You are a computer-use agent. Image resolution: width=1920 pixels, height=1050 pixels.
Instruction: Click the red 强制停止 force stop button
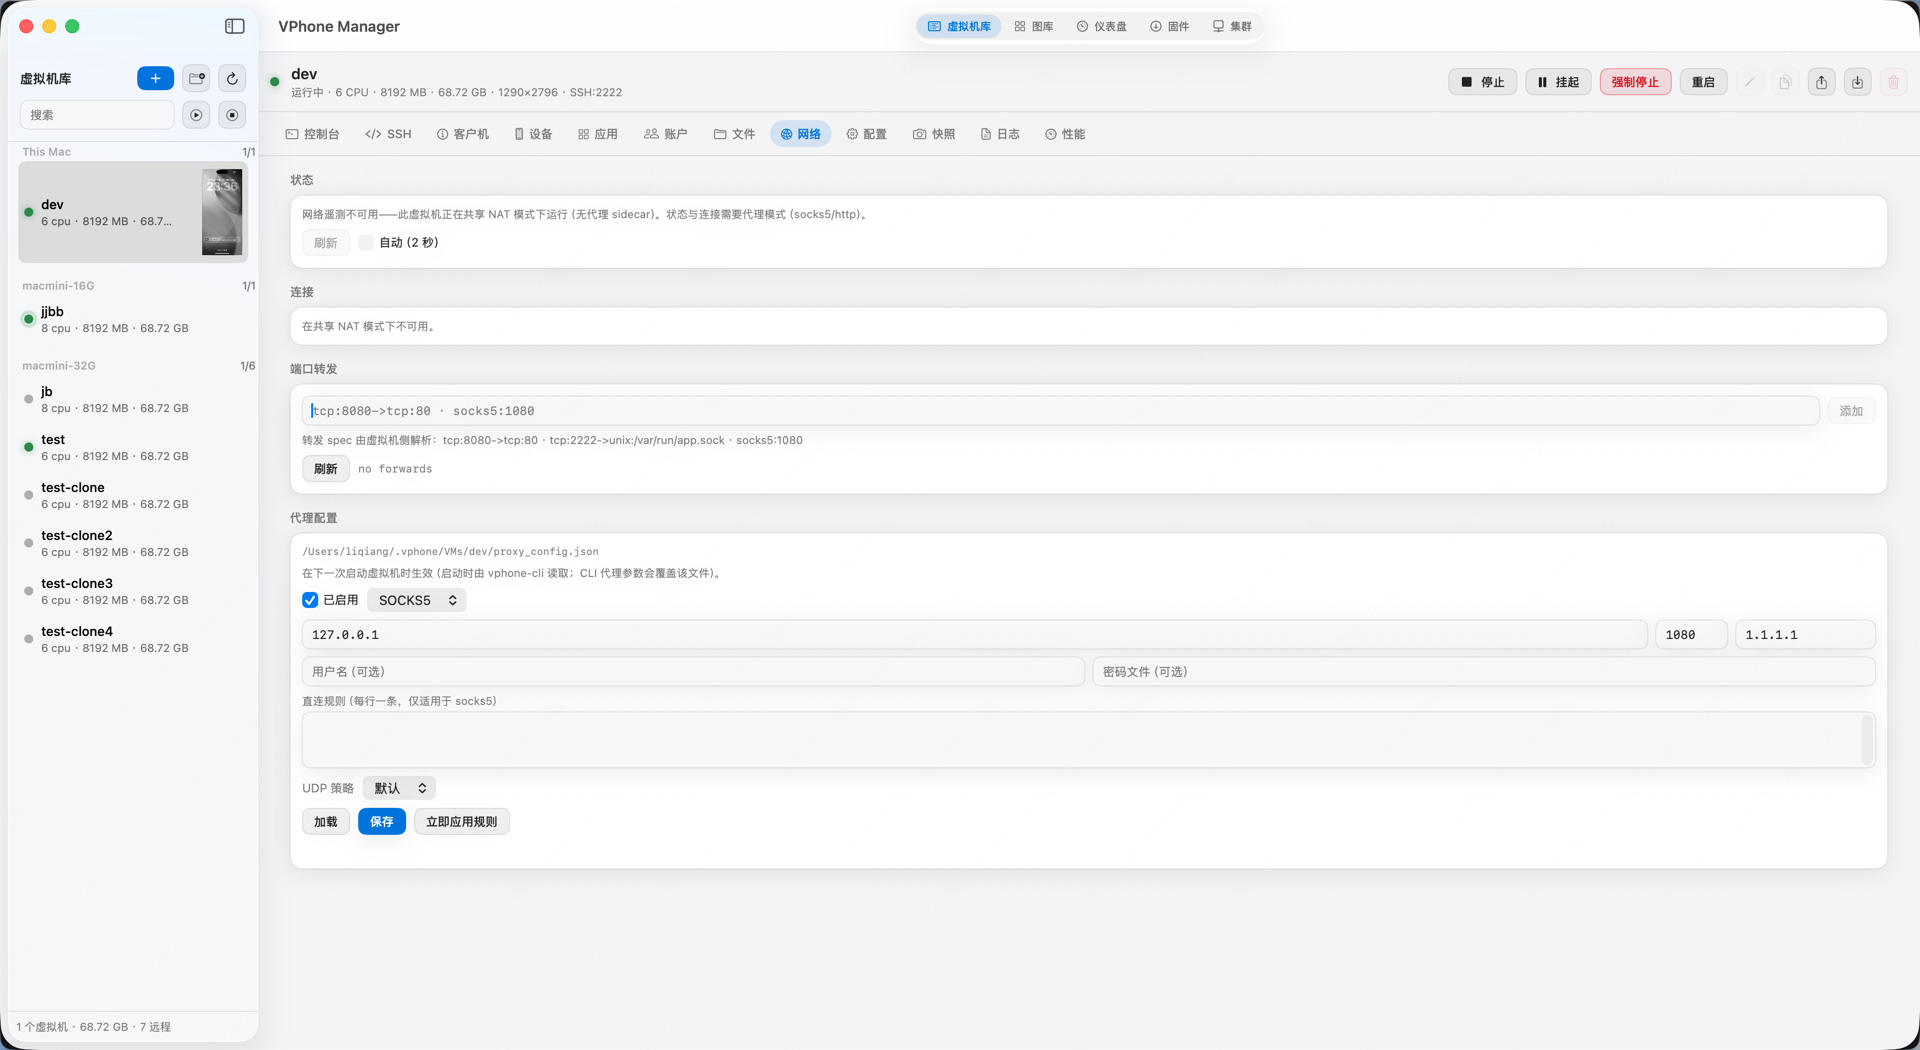coord(1635,82)
